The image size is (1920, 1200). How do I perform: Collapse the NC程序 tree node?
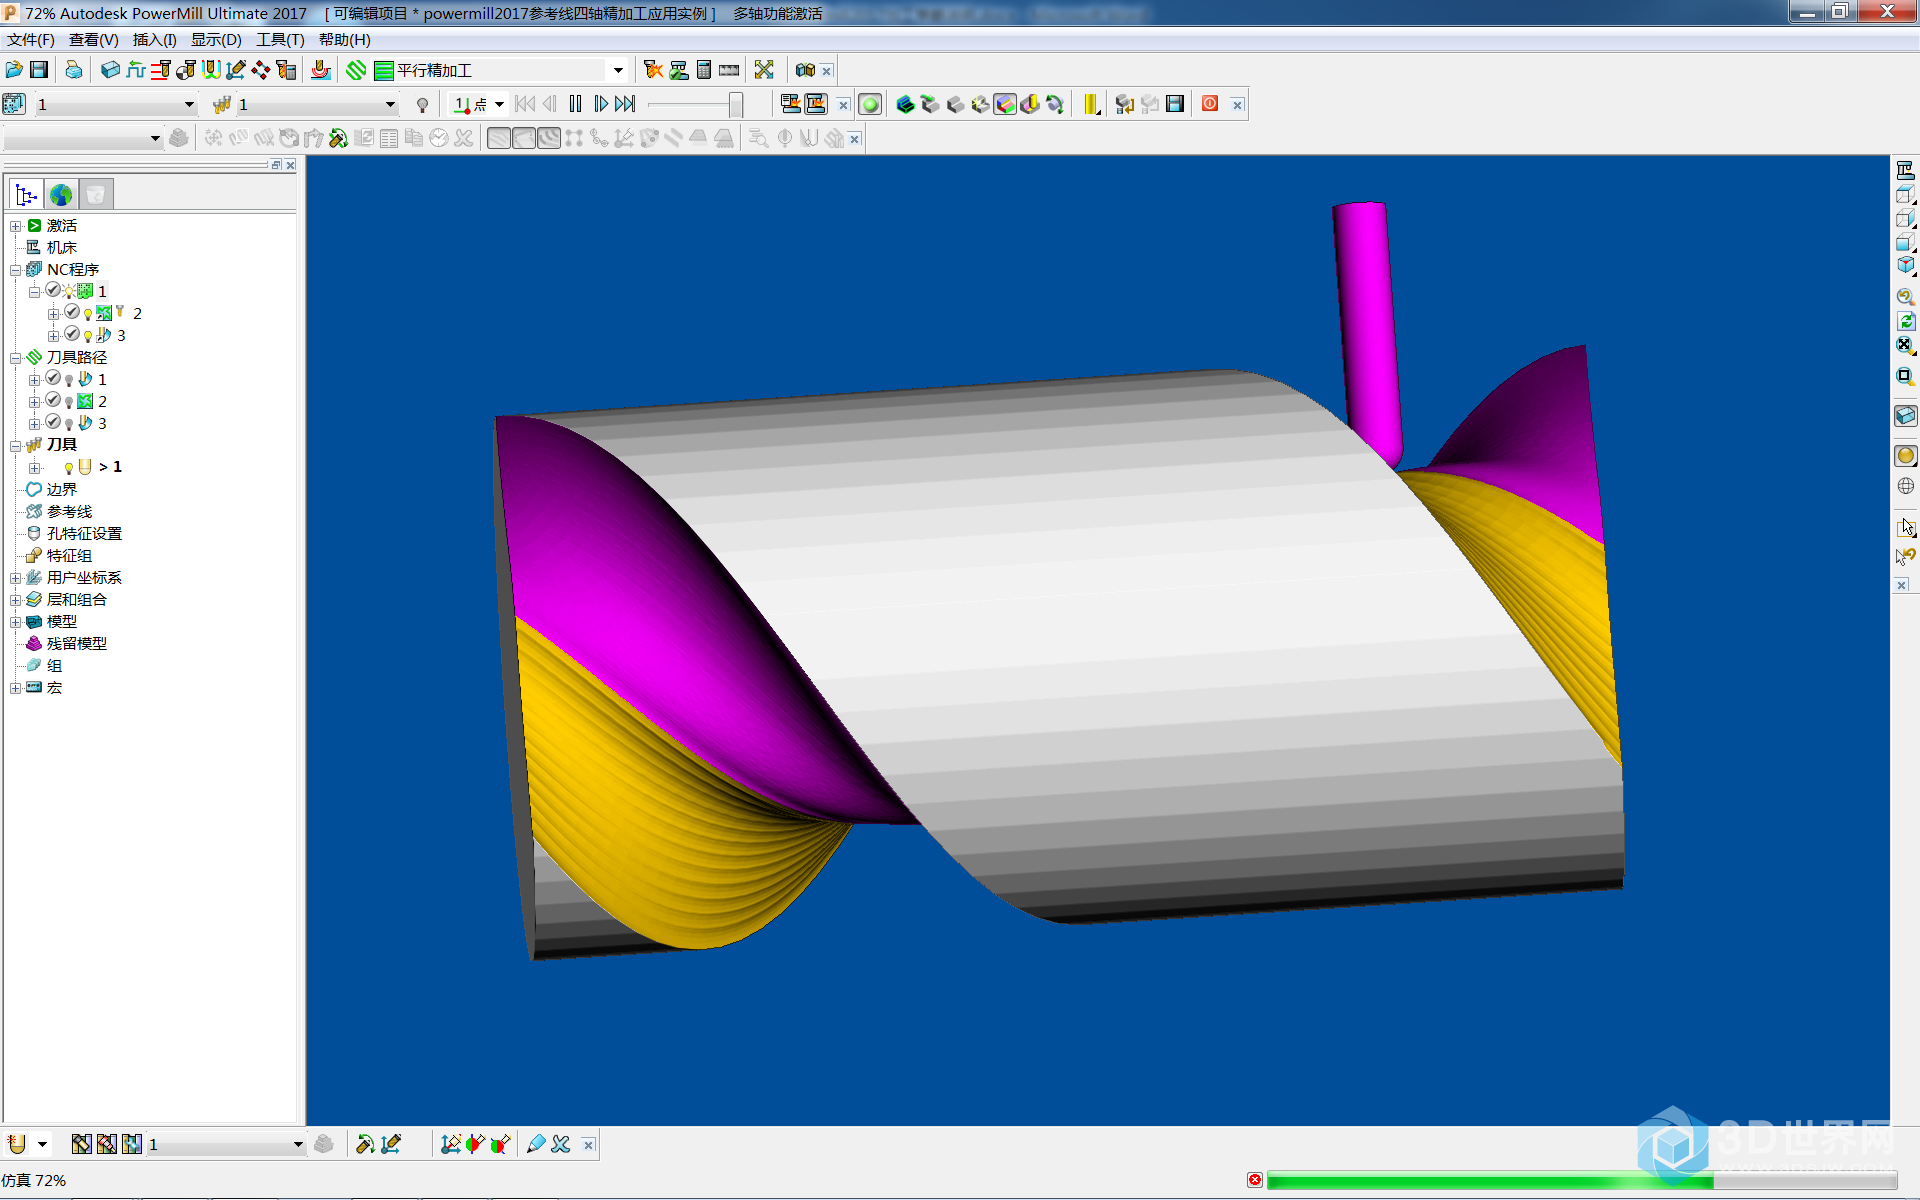(x=16, y=270)
